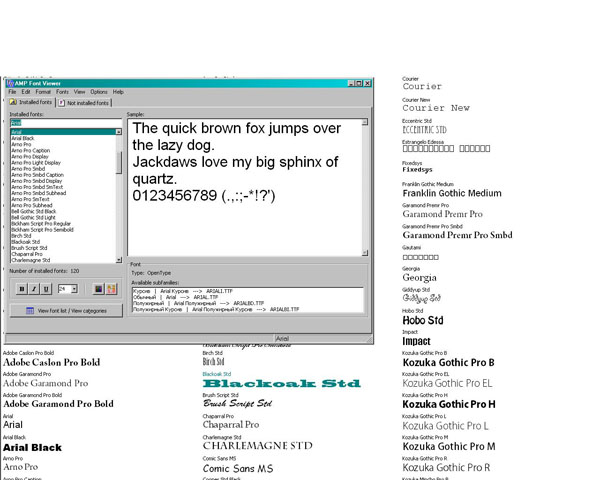Select Birch Std in the font list
The height and width of the screenshot is (480, 600).
click(63, 236)
